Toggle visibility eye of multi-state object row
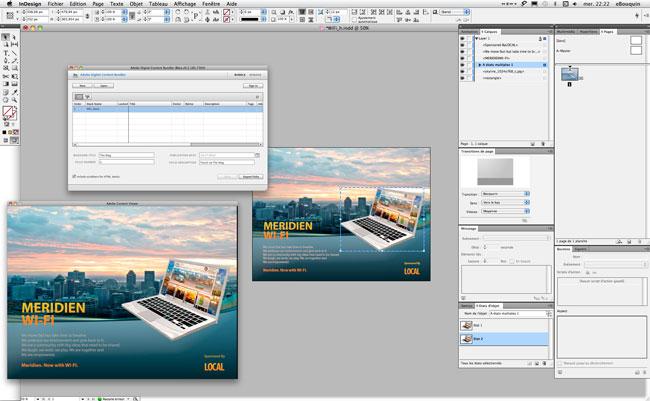Image resolution: width=650 pixels, height=401 pixels. click(x=463, y=65)
